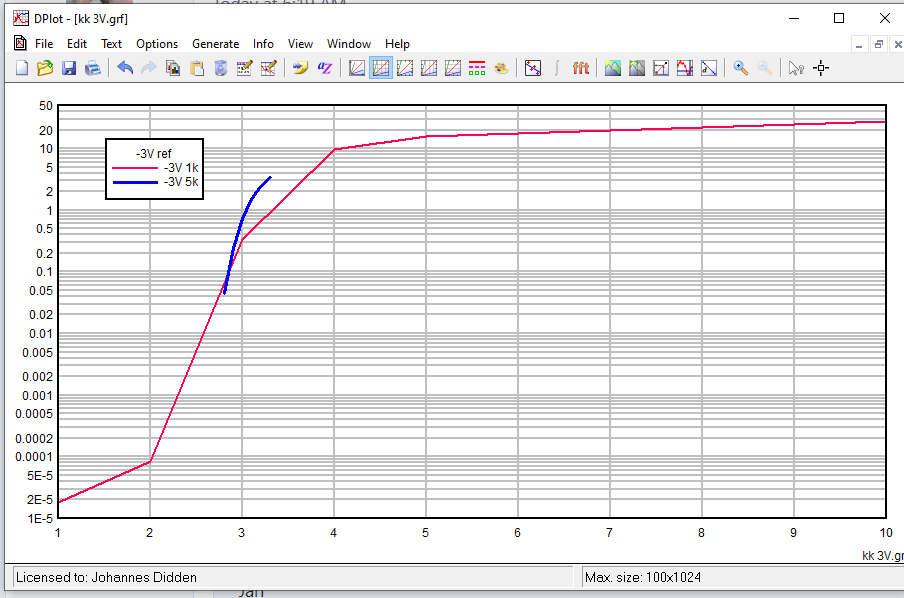This screenshot has width=904, height=598.
Task: Click the grayed zoom out magnifier
Action: (764, 68)
